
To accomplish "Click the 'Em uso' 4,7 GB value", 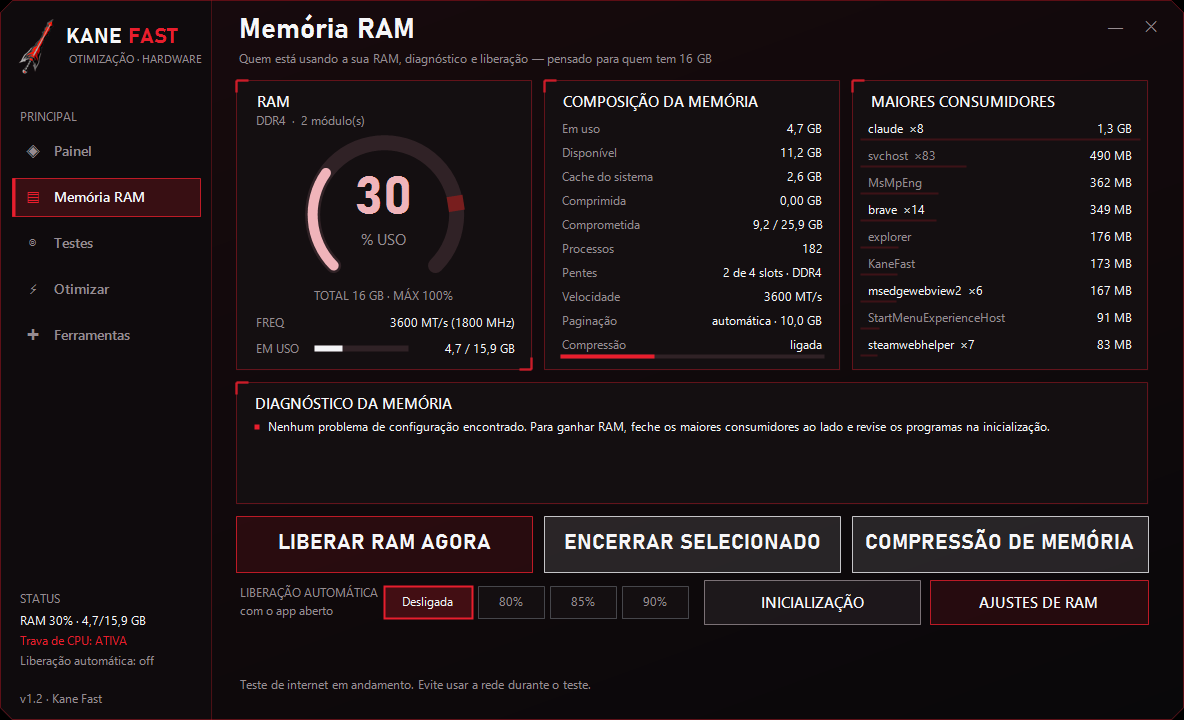I will click(804, 129).
